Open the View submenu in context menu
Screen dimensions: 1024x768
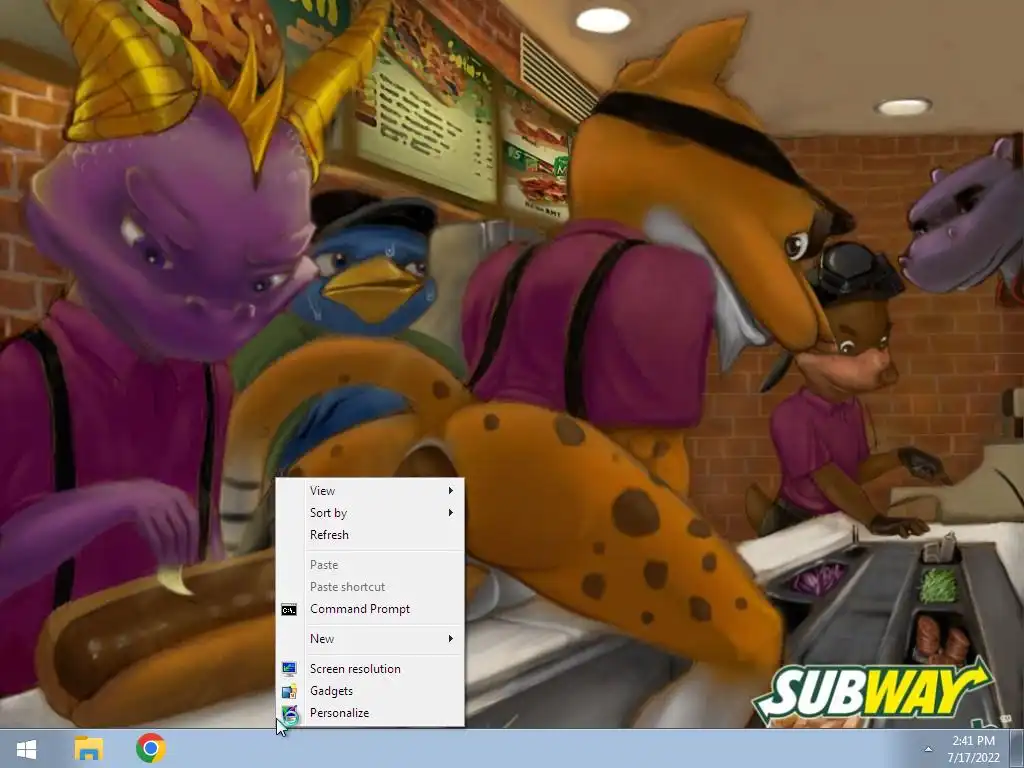(x=370, y=490)
